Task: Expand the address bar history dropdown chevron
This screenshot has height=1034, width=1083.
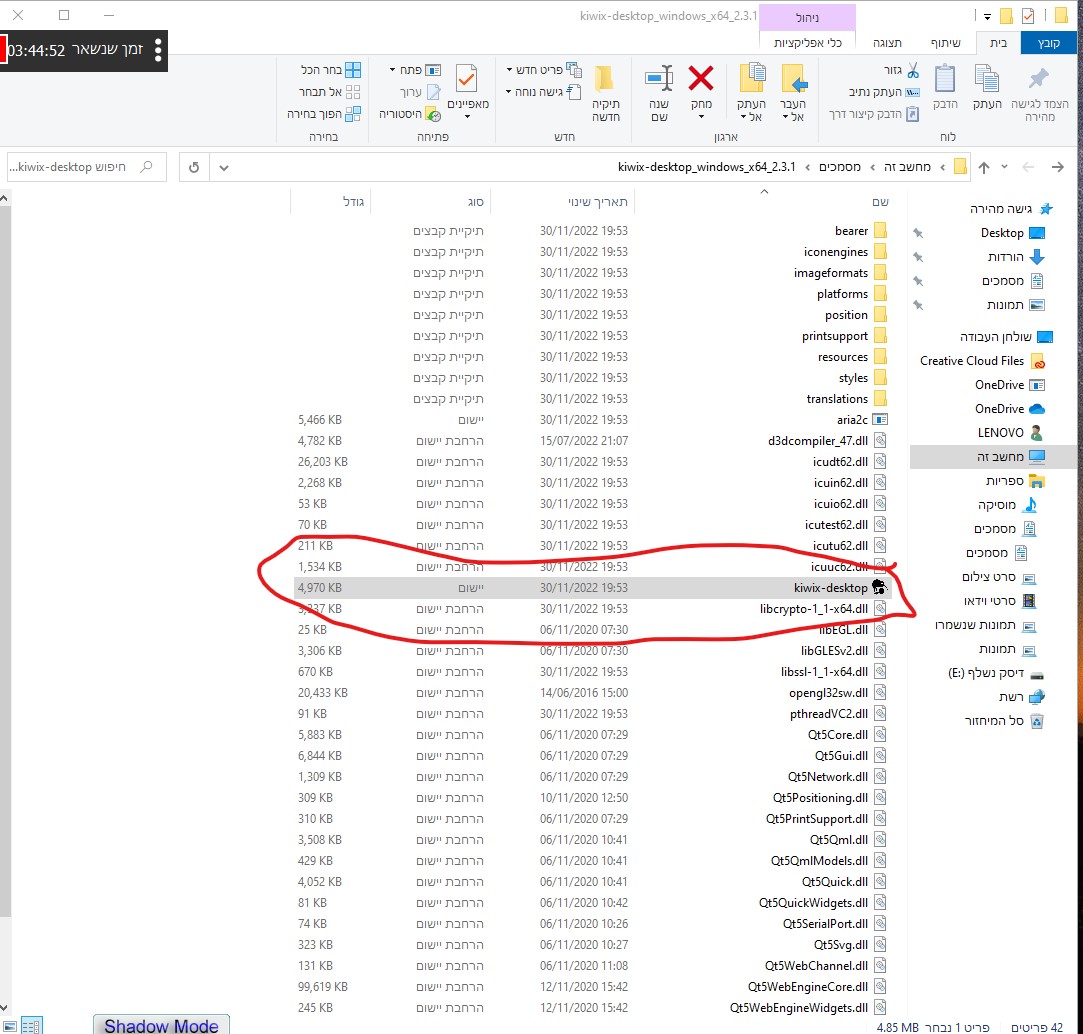Action: pos(224,167)
